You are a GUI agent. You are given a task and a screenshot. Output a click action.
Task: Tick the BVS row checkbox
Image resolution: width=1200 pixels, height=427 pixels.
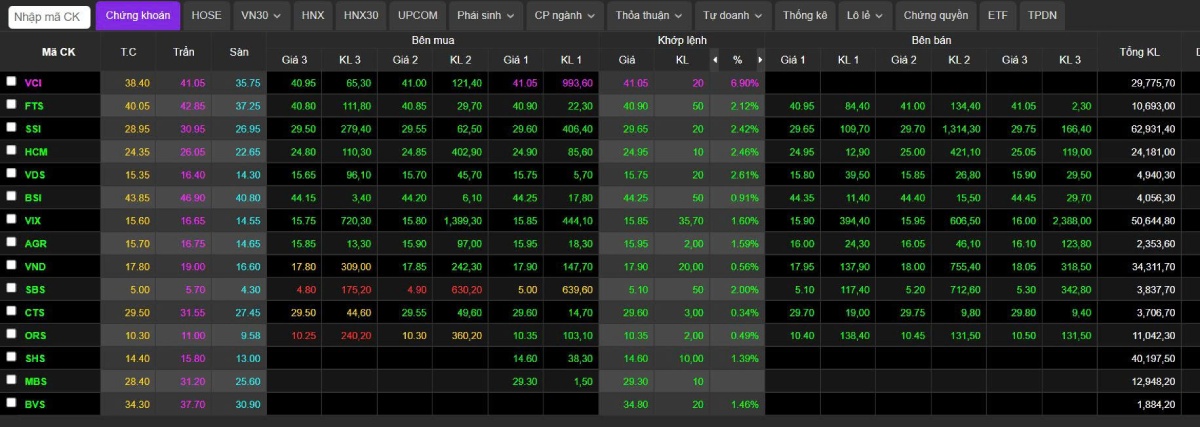pyautogui.click(x=11, y=403)
